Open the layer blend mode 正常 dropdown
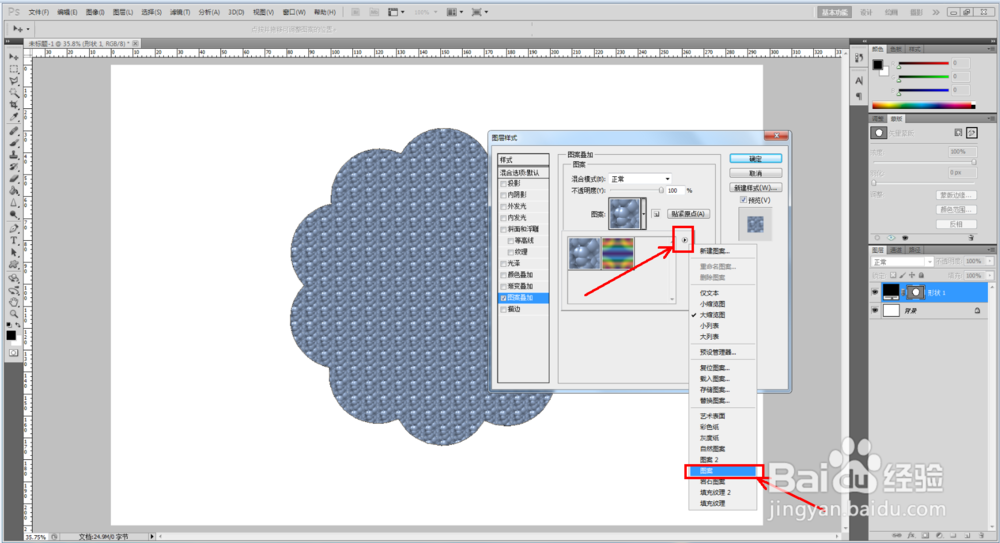1000x543 pixels. [902, 262]
